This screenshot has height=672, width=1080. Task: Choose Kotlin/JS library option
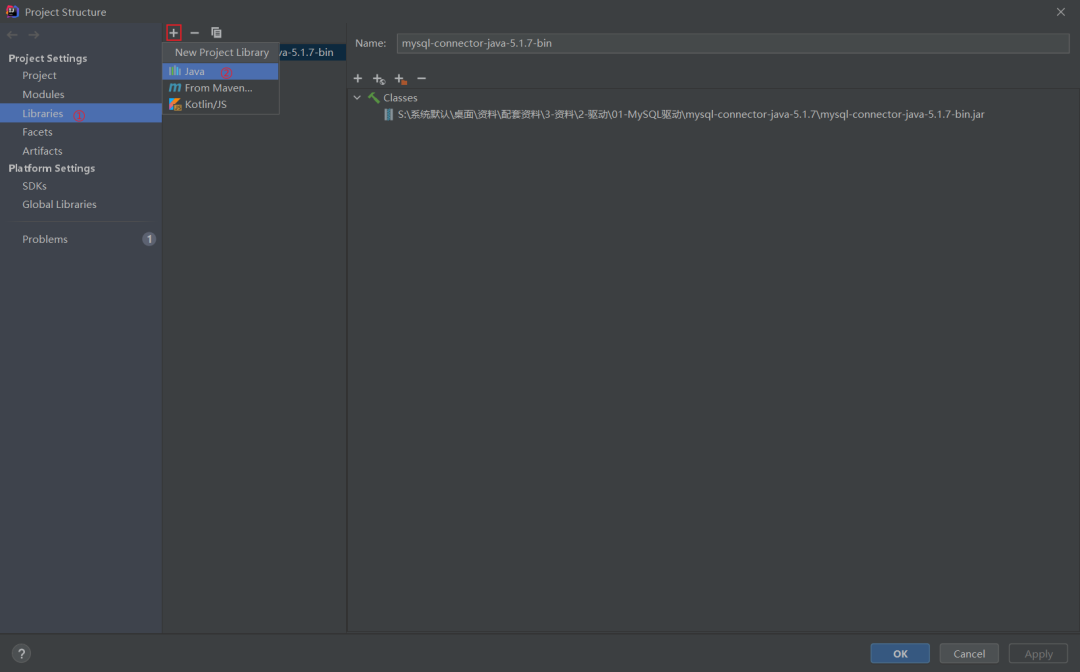[220, 105]
